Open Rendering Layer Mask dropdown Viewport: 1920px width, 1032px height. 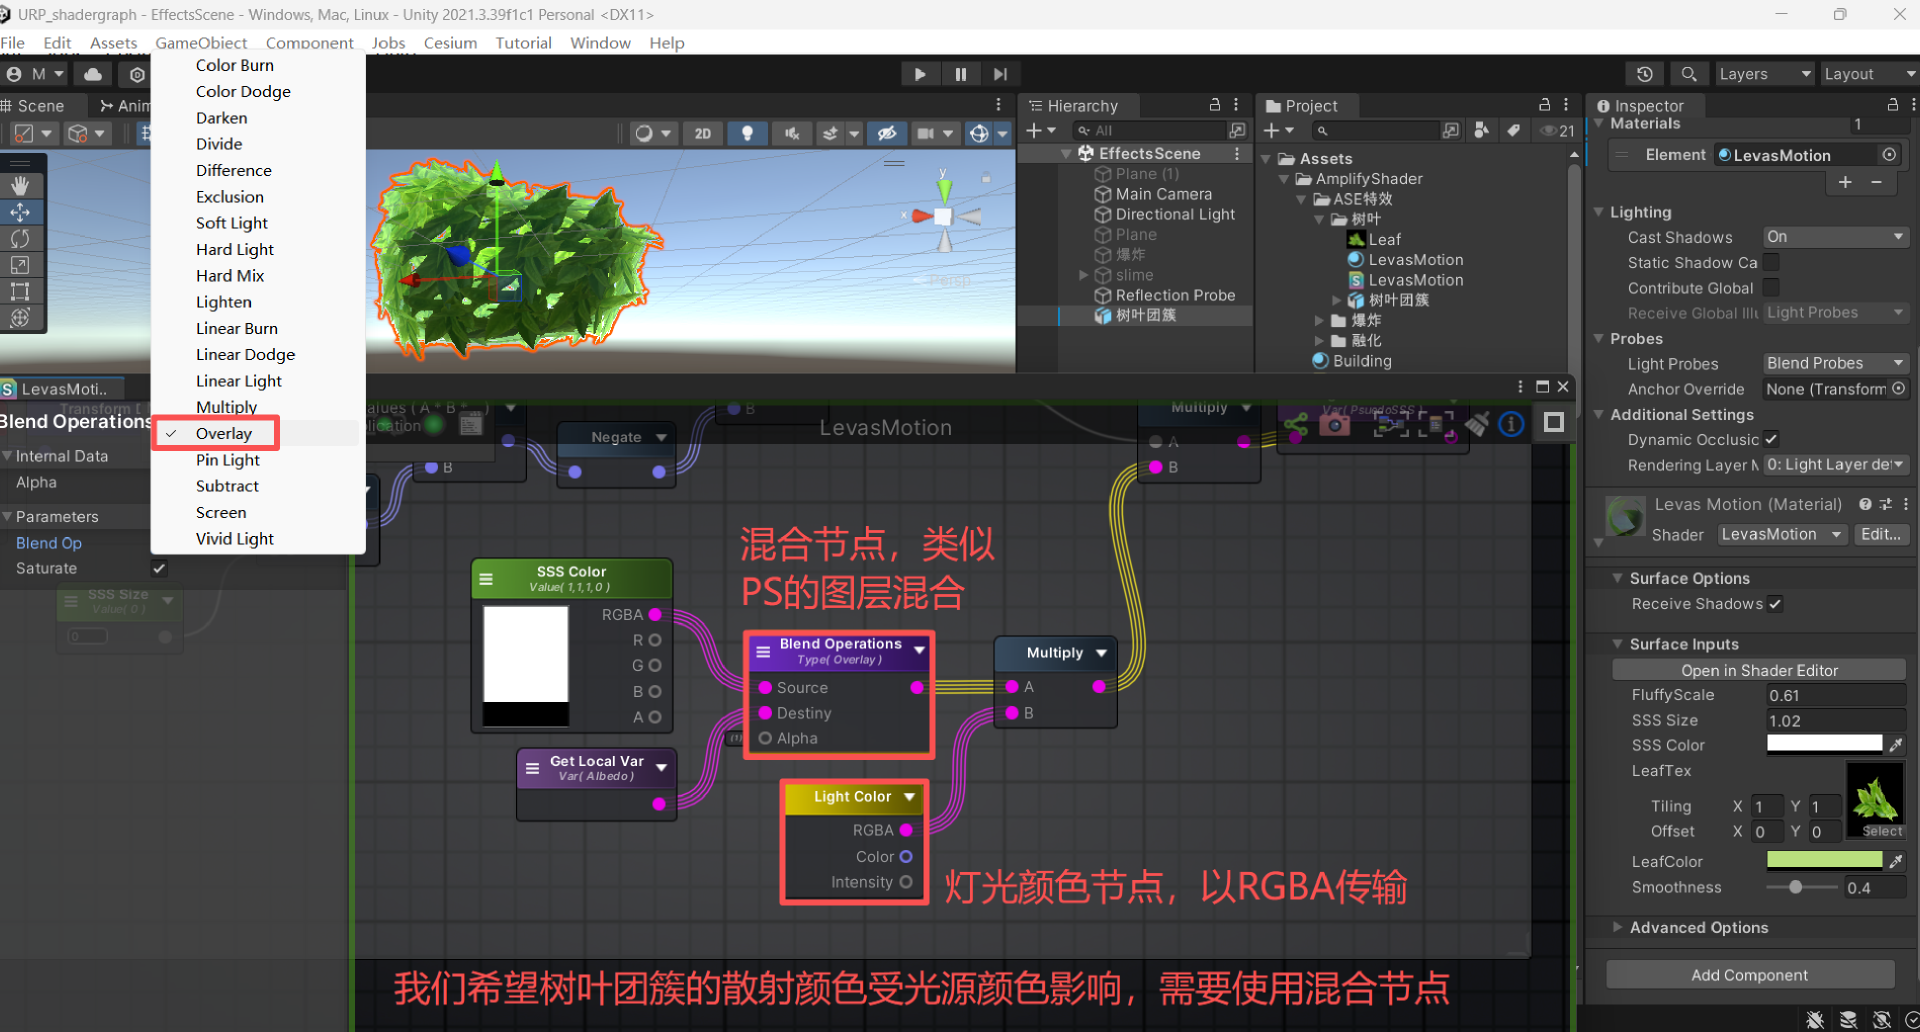tap(1835, 465)
